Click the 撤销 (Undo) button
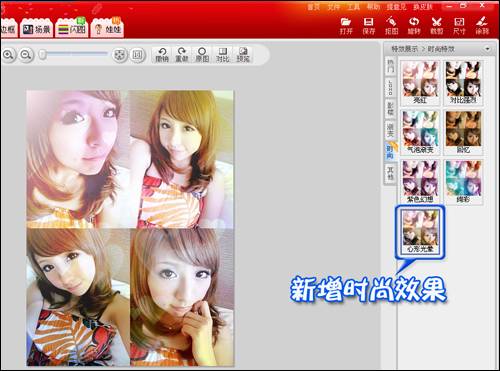 (x=162, y=55)
